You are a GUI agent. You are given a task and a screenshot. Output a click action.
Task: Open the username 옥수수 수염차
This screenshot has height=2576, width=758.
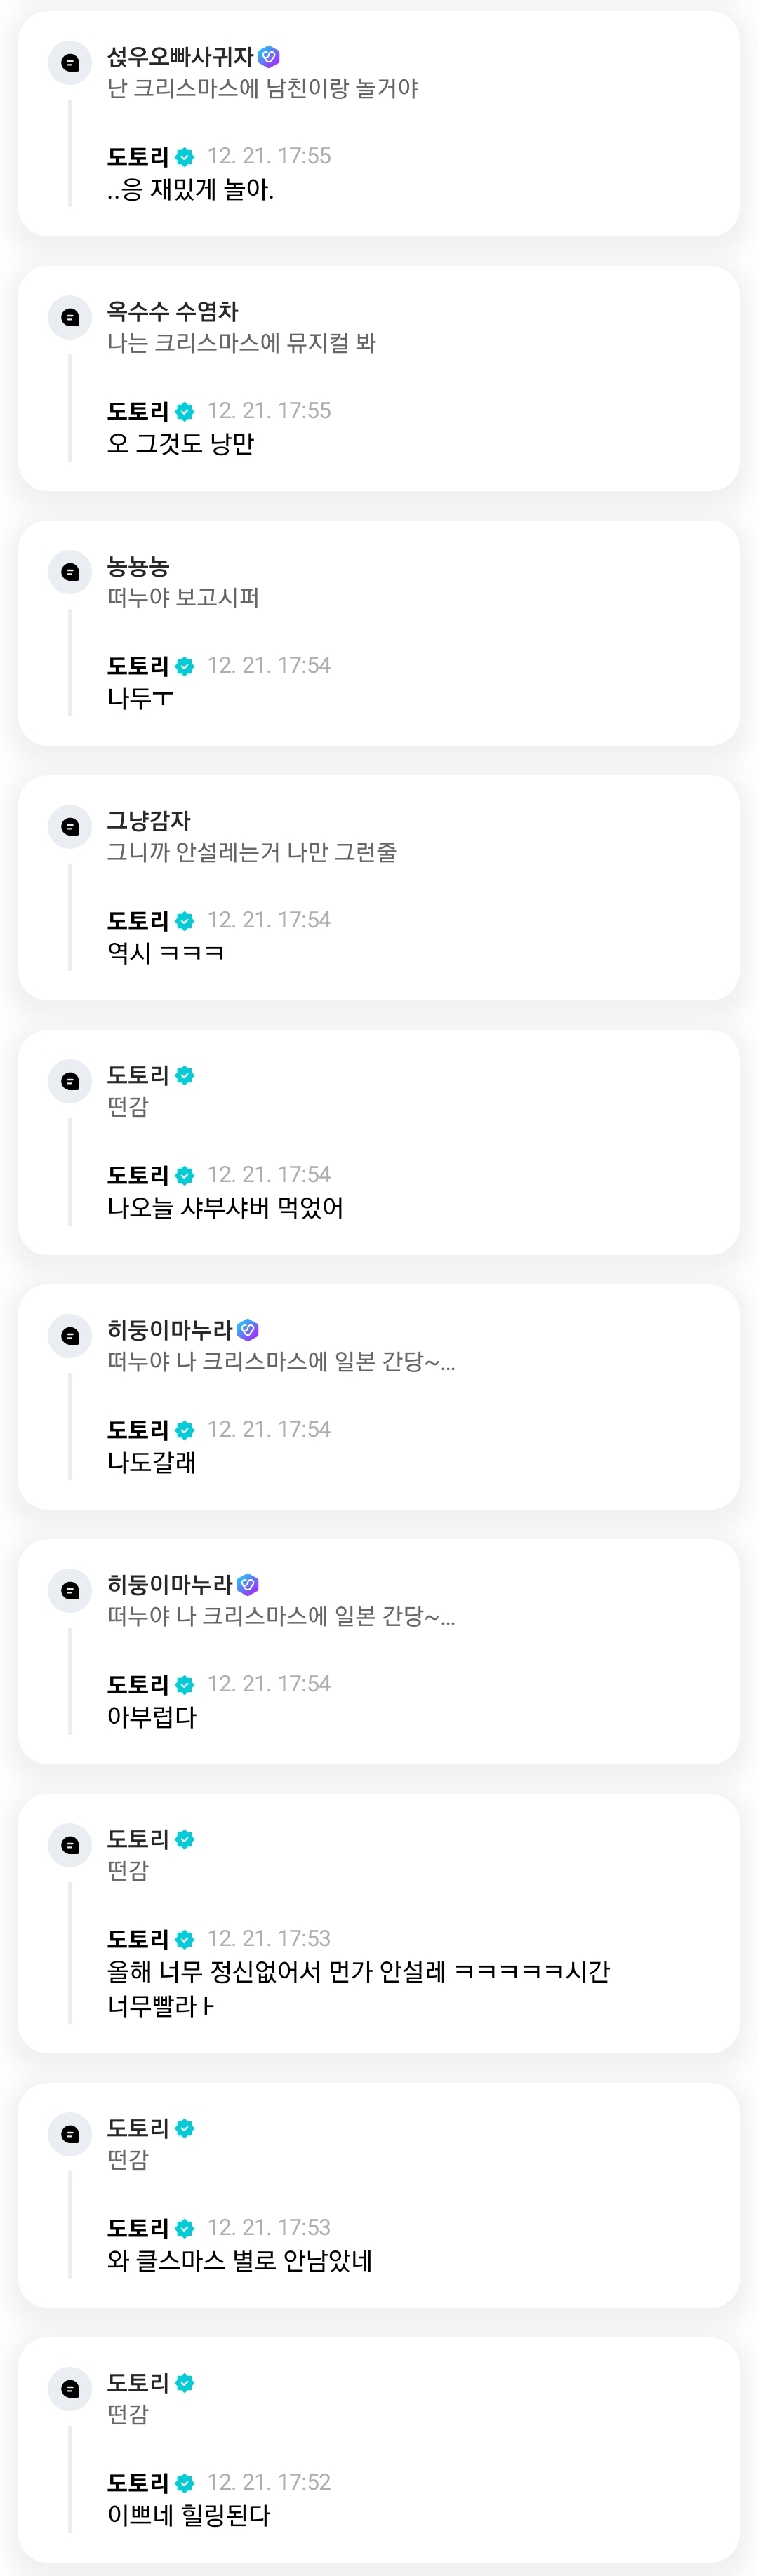[172, 311]
